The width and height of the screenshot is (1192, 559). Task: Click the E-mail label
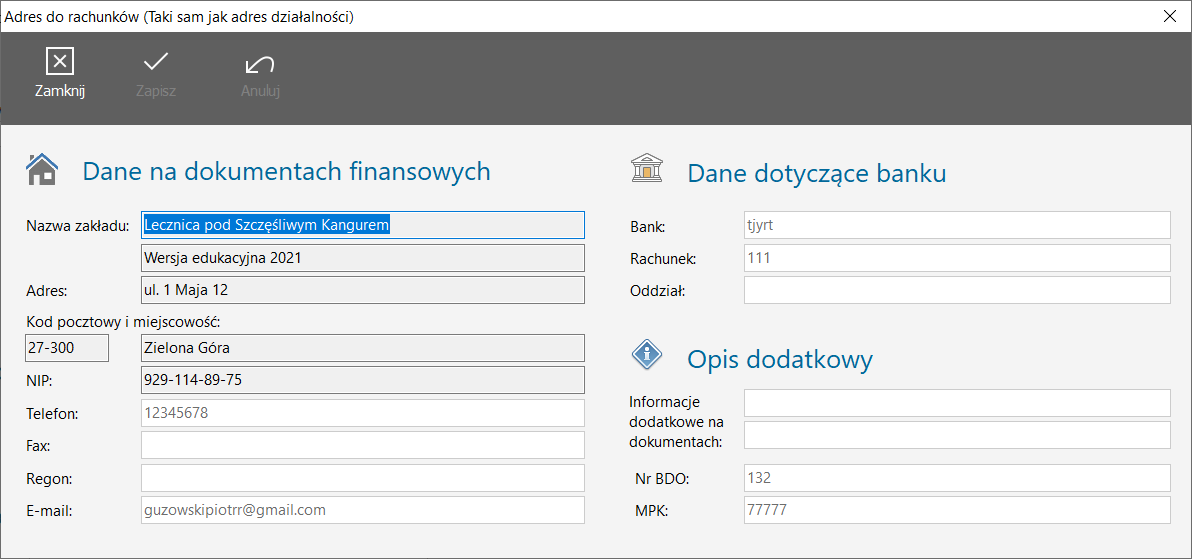pyautogui.click(x=49, y=511)
